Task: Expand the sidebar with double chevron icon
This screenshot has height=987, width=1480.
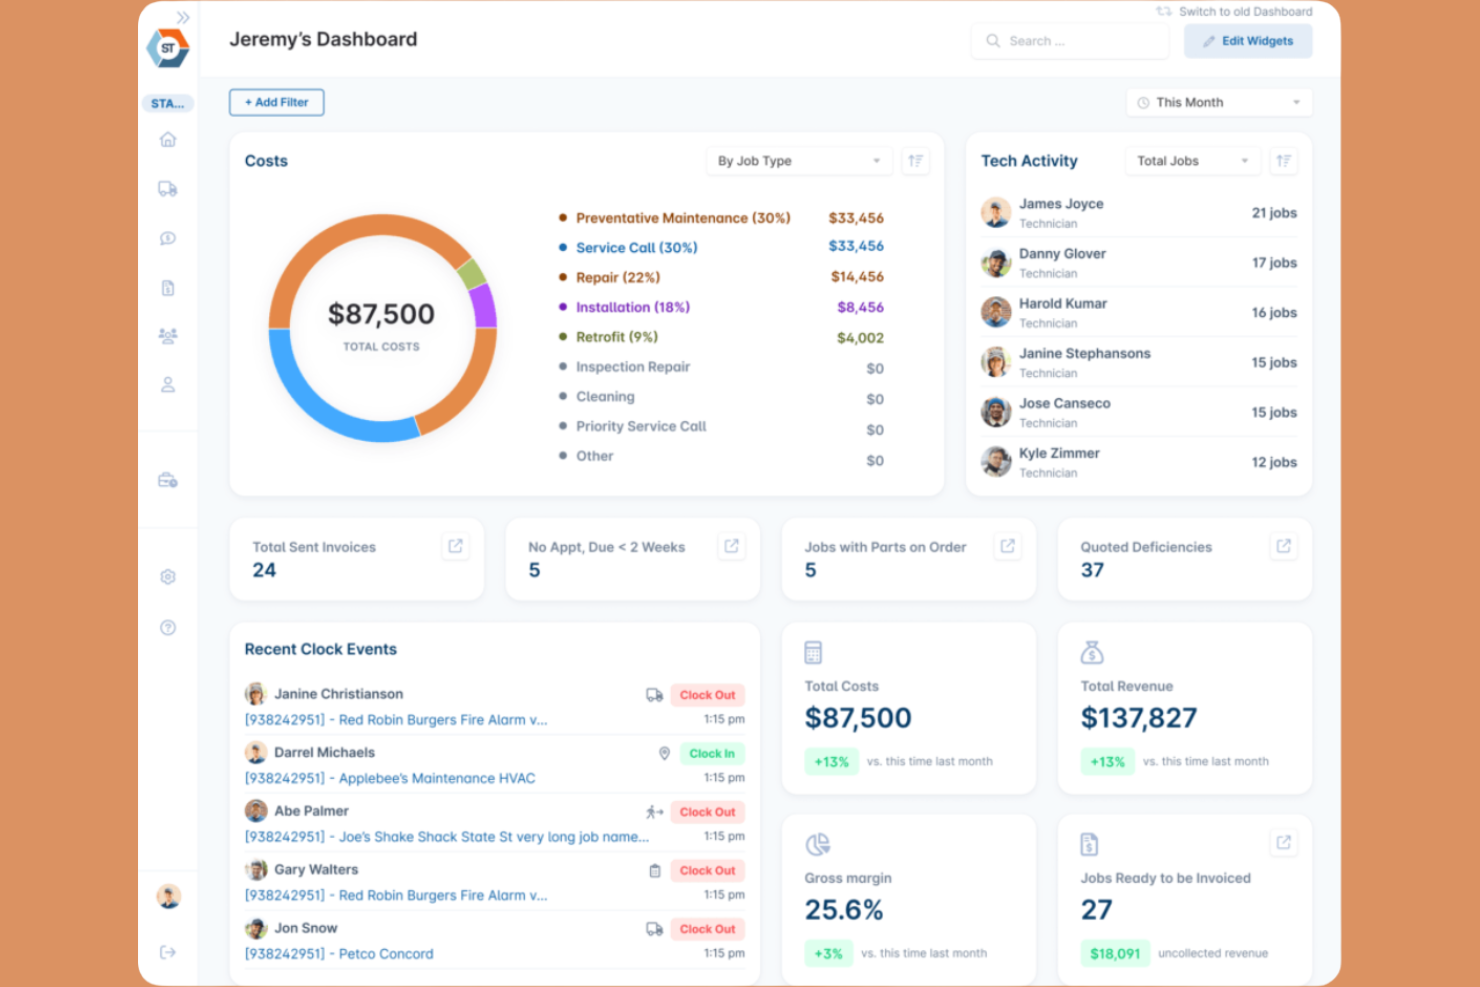Action: tap(183, 17)
